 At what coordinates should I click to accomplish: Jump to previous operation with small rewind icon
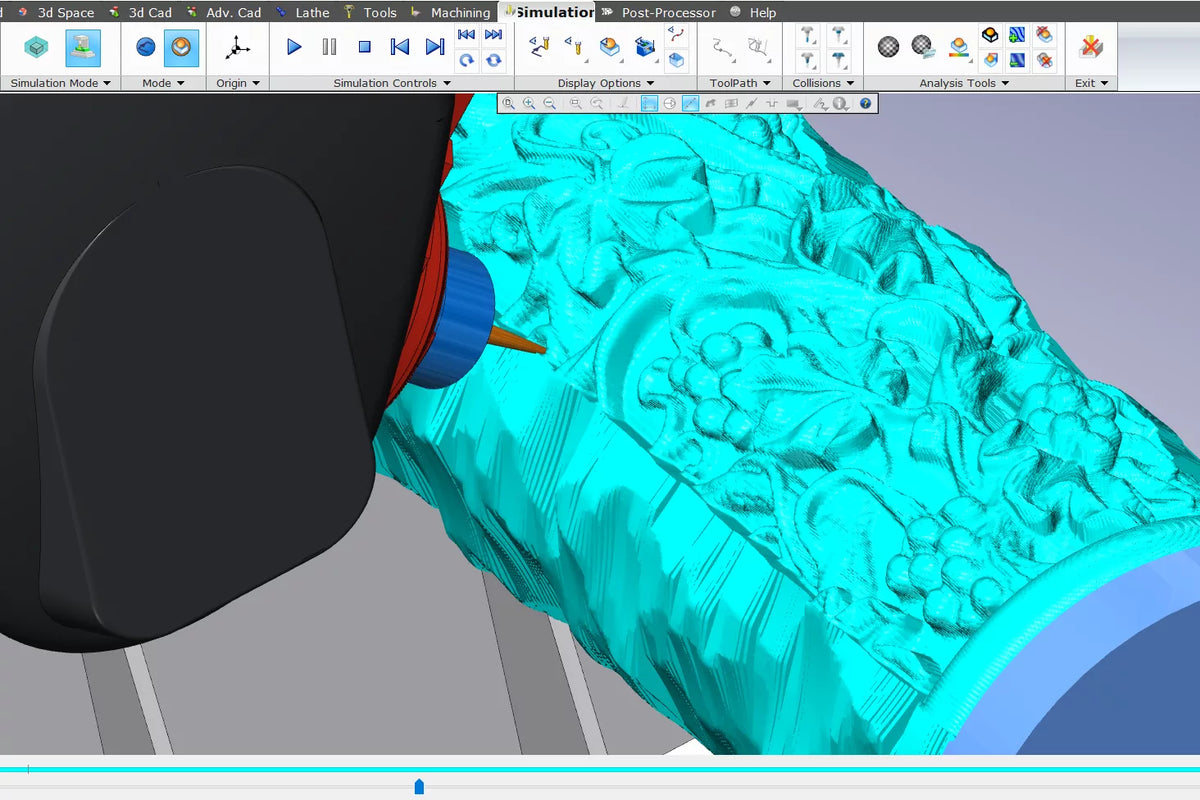pos(466,35)
